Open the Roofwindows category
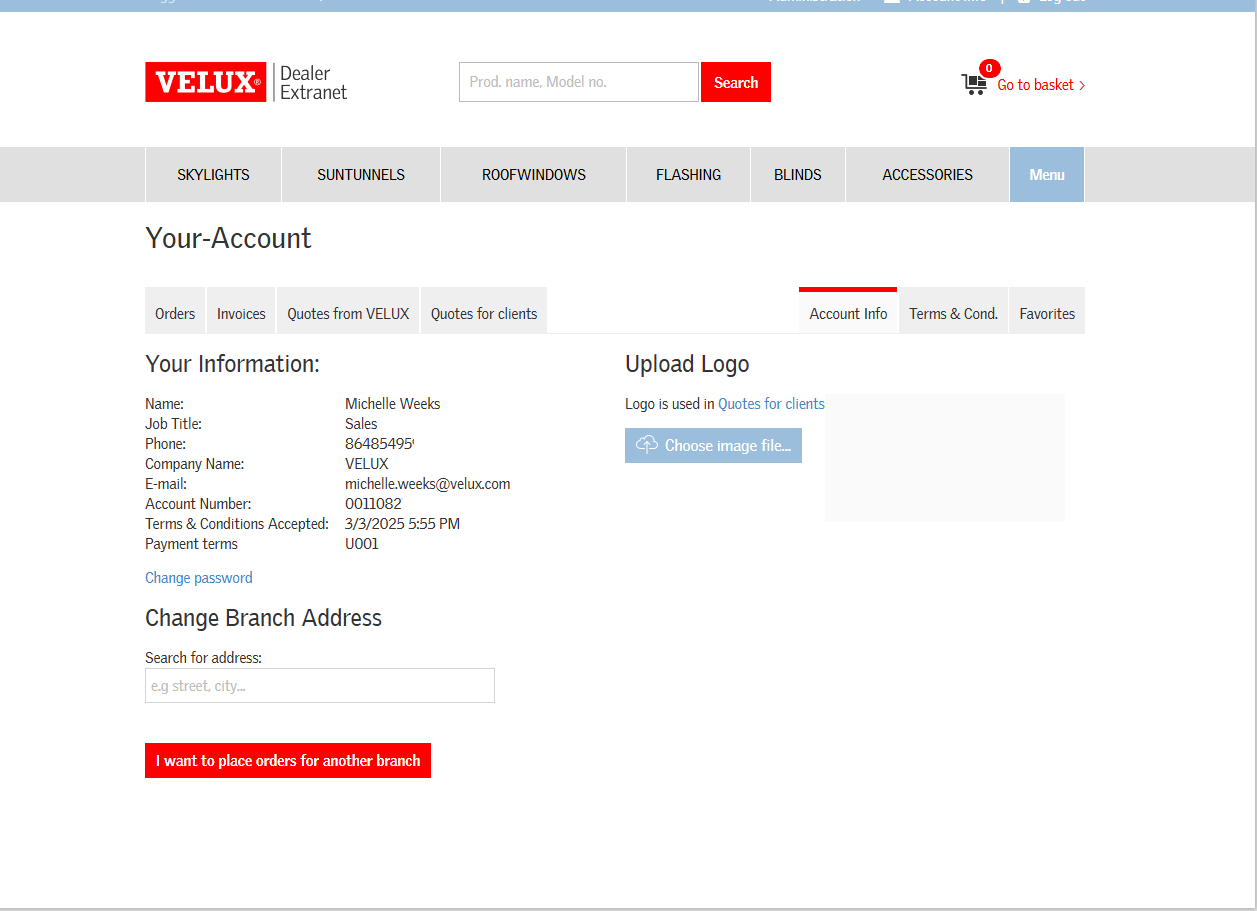 point(533,175)
